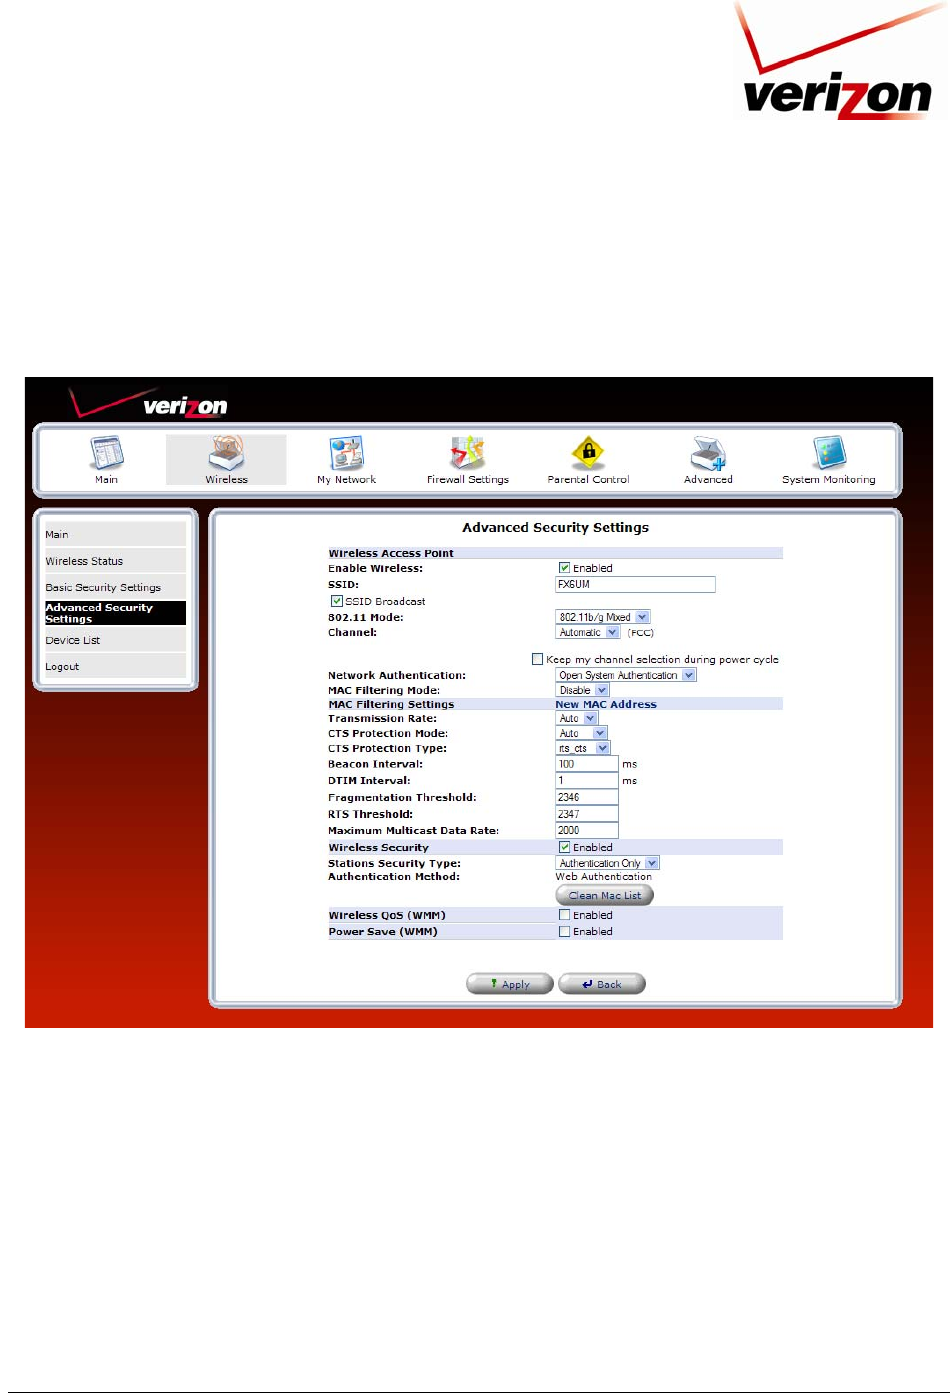This screenshot has width=950, height=1393.
Task: Open the MAC Filtering Mode dropdown
Action: click(x=583, y=690)
